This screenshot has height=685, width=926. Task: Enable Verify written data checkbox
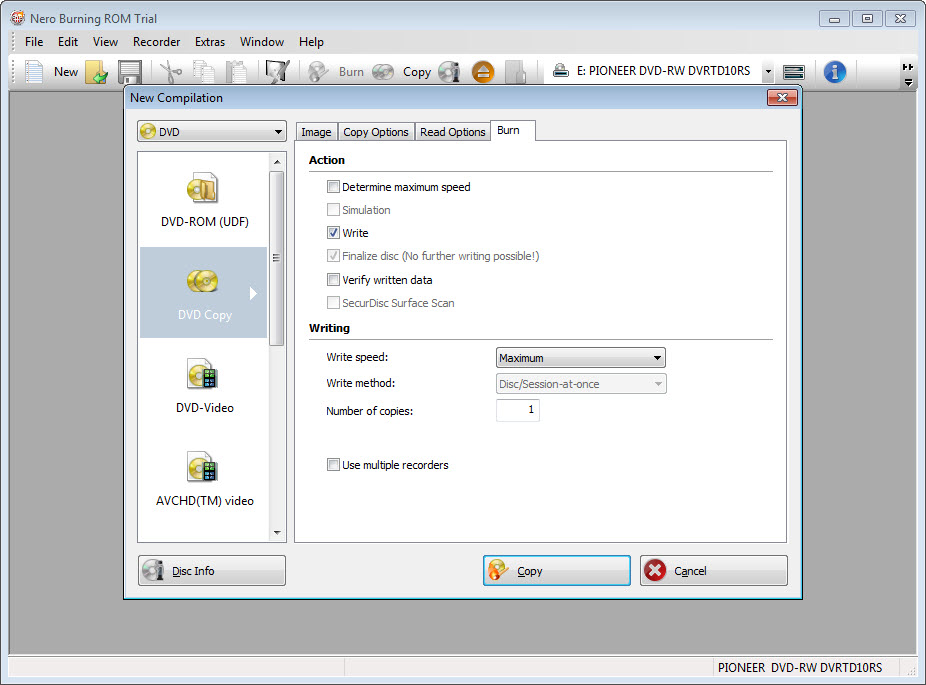tap(334, 280)
